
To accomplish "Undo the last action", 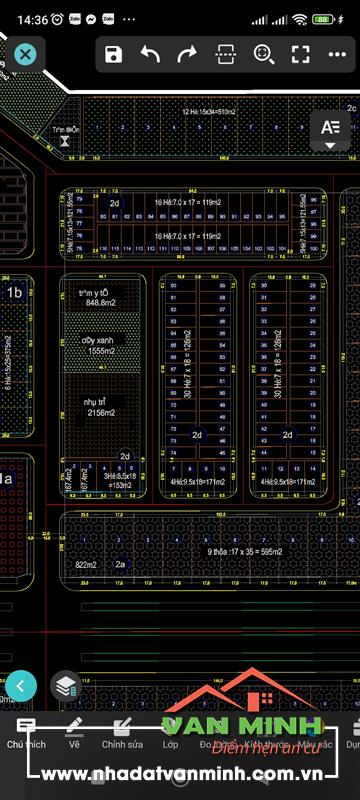I will tap(150, 54).
